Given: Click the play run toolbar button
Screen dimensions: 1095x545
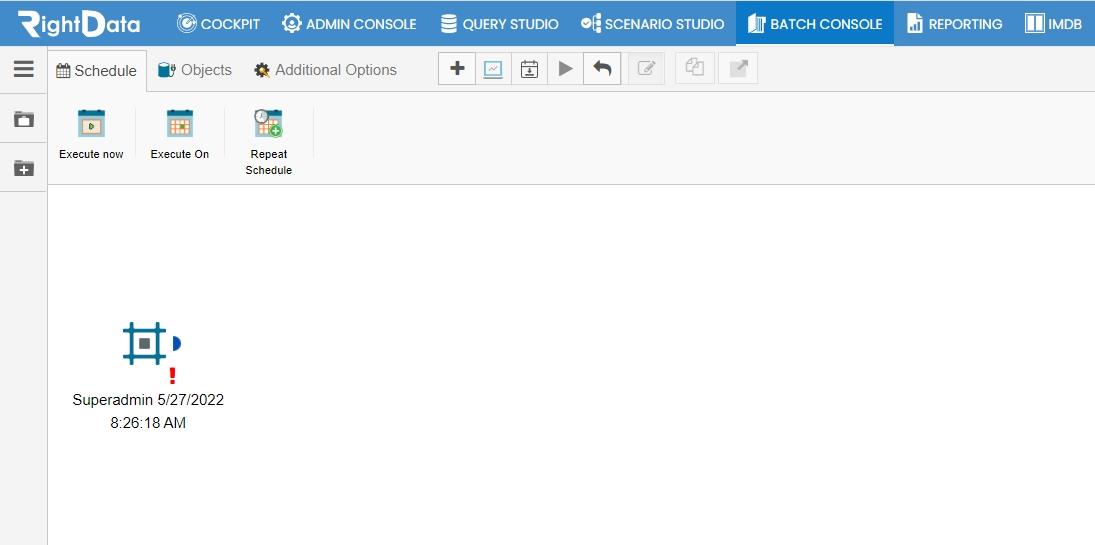Looking at the screenshot, I should (566, 68).
